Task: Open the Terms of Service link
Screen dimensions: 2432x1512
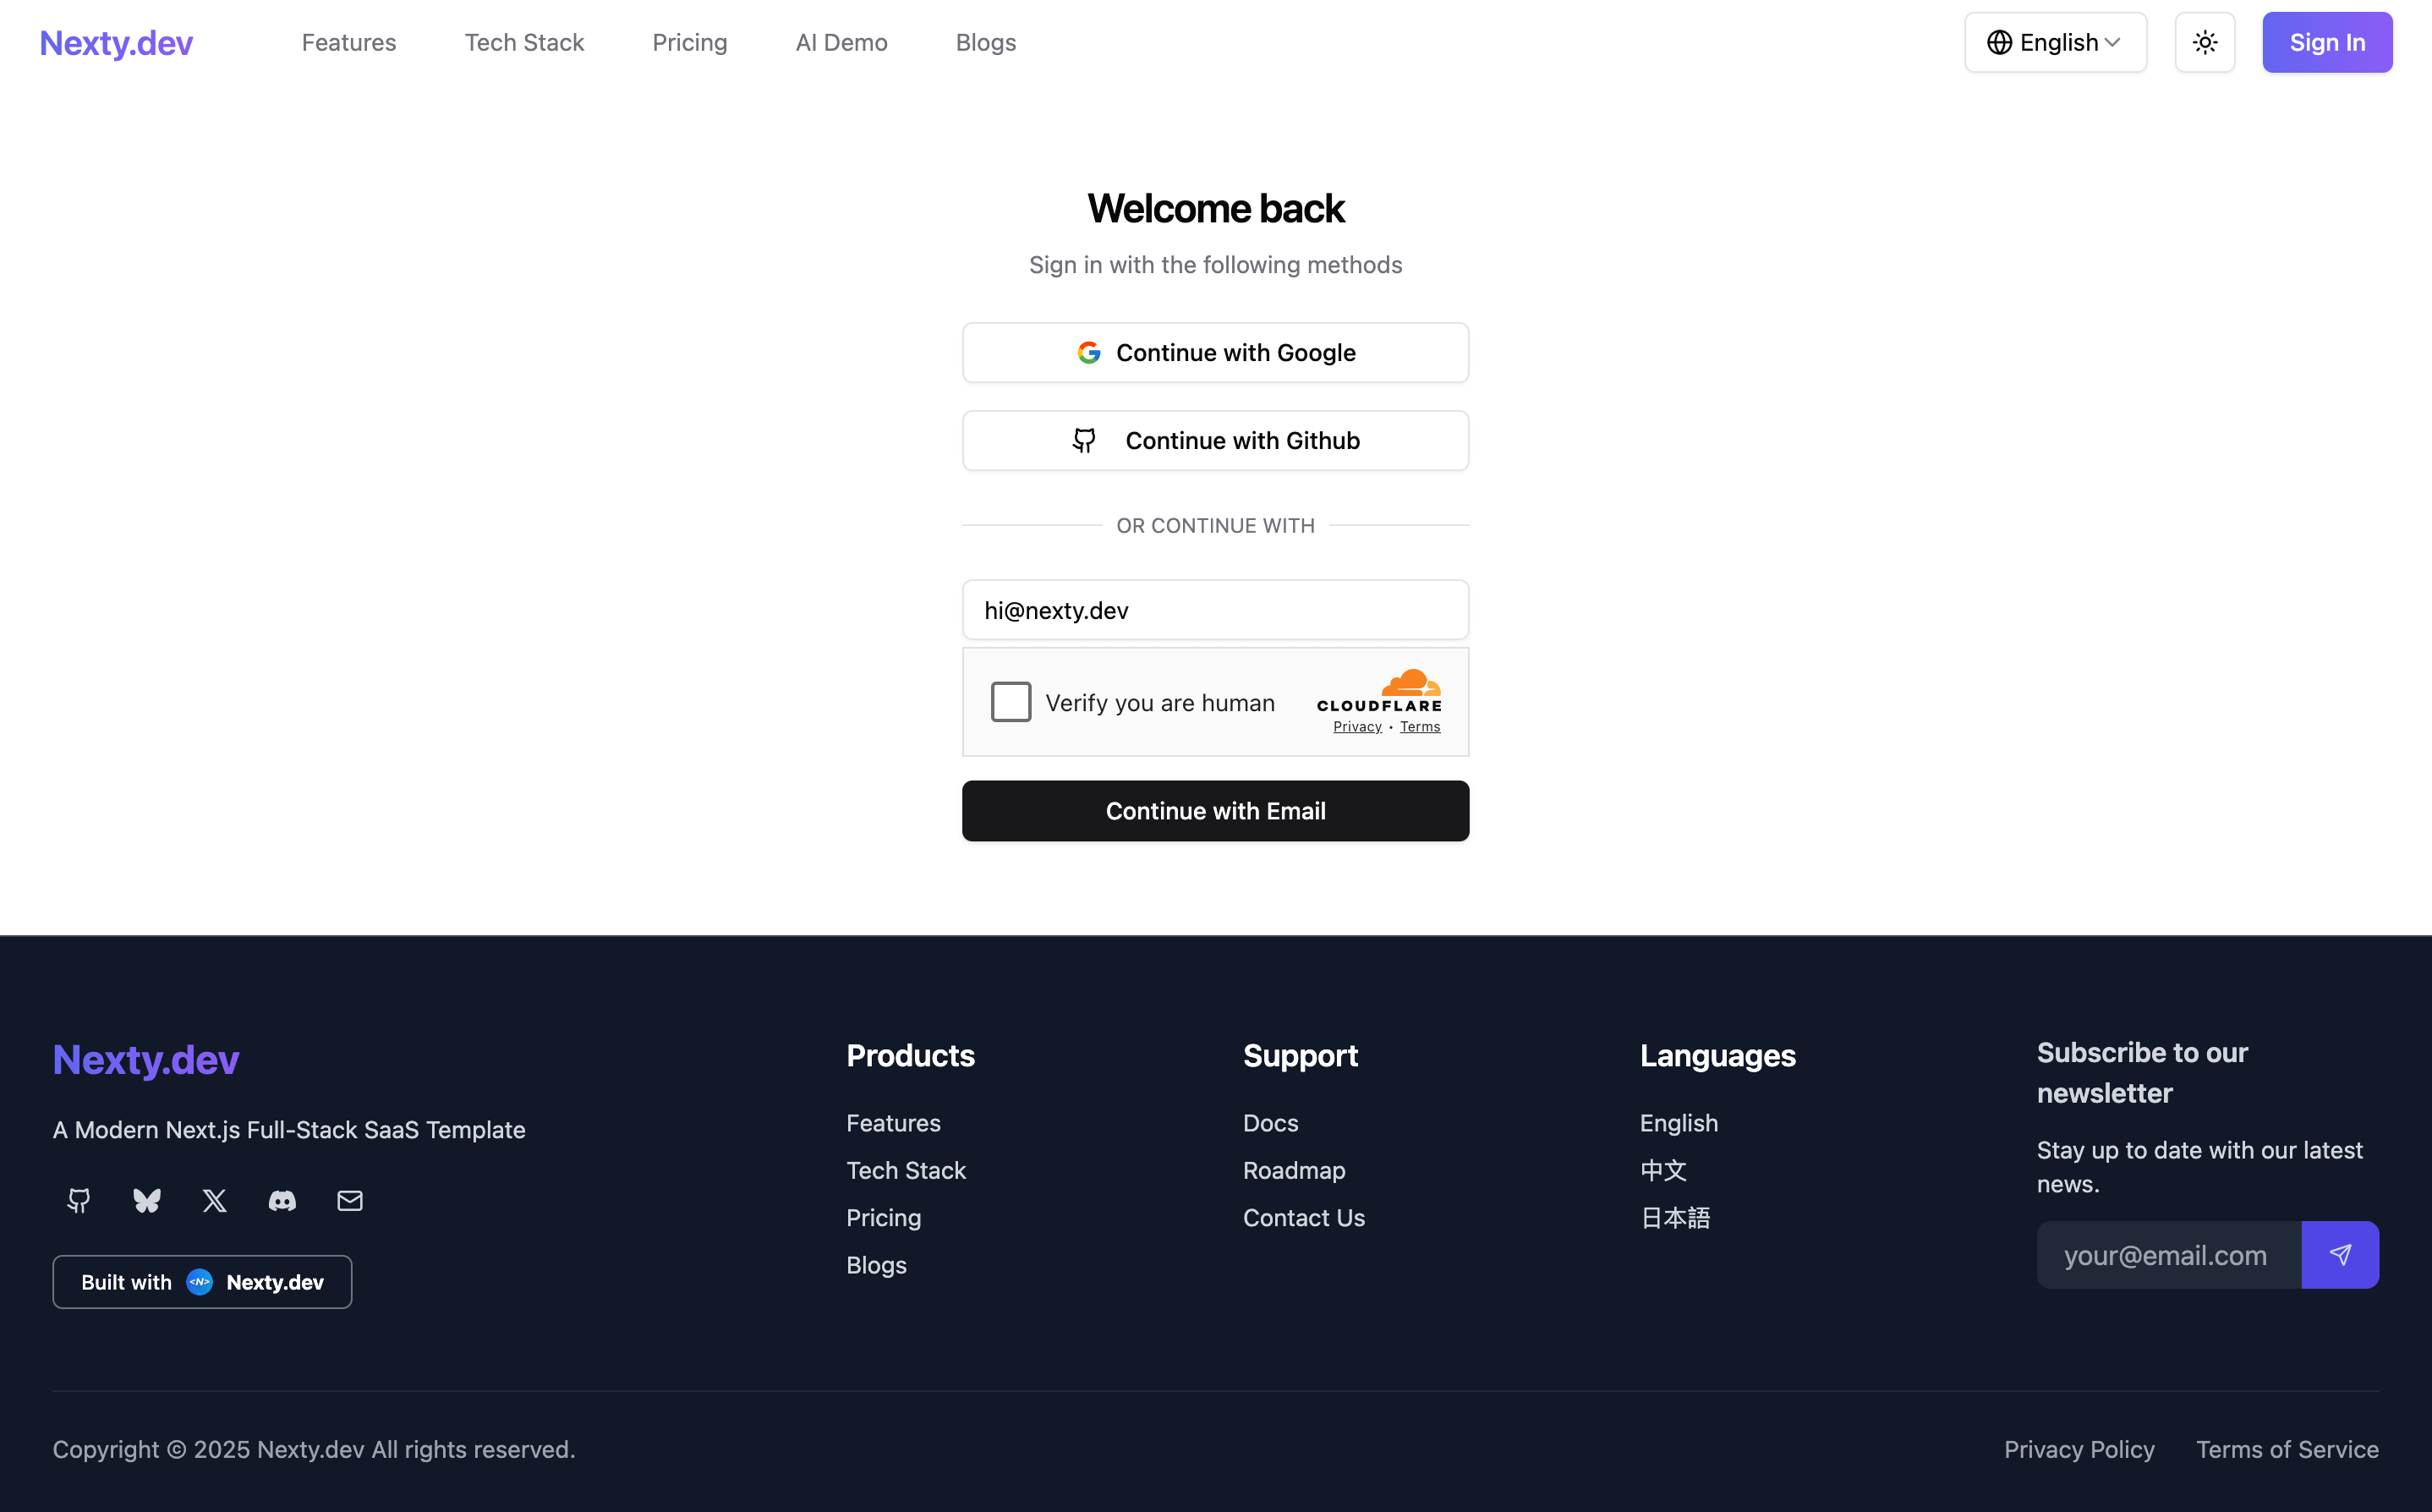Action: coord(2287,1449)
